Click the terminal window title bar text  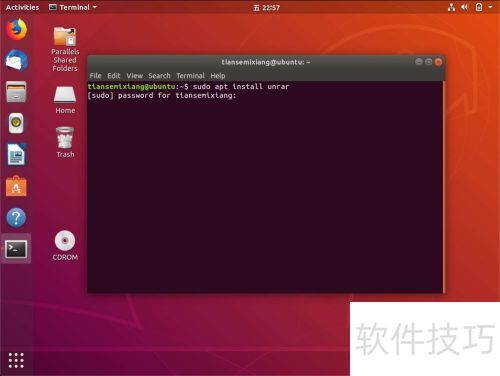(x=266, y=62)
